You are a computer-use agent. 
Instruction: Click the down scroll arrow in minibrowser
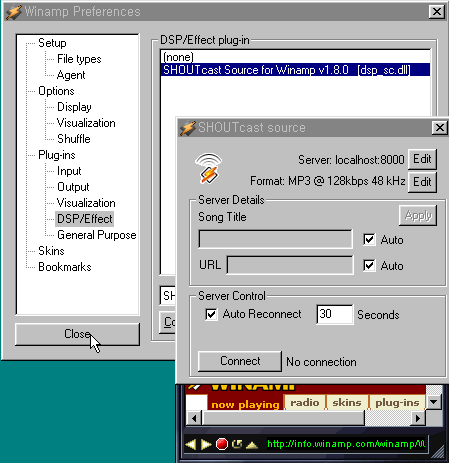point(434,402)
